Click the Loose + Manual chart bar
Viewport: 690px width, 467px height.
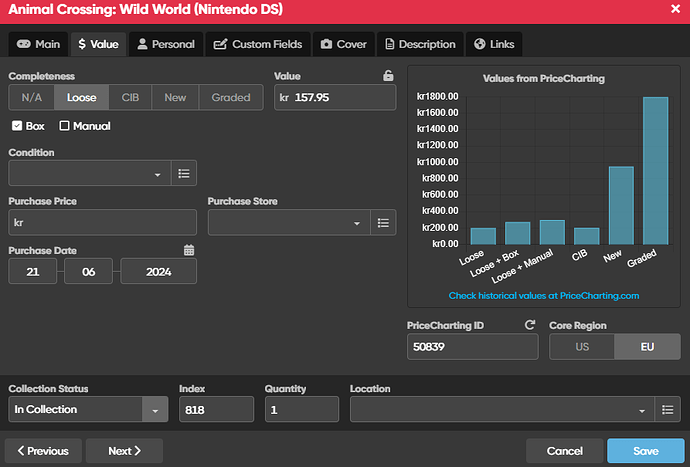pyautogui.click(x=552, y=232)
